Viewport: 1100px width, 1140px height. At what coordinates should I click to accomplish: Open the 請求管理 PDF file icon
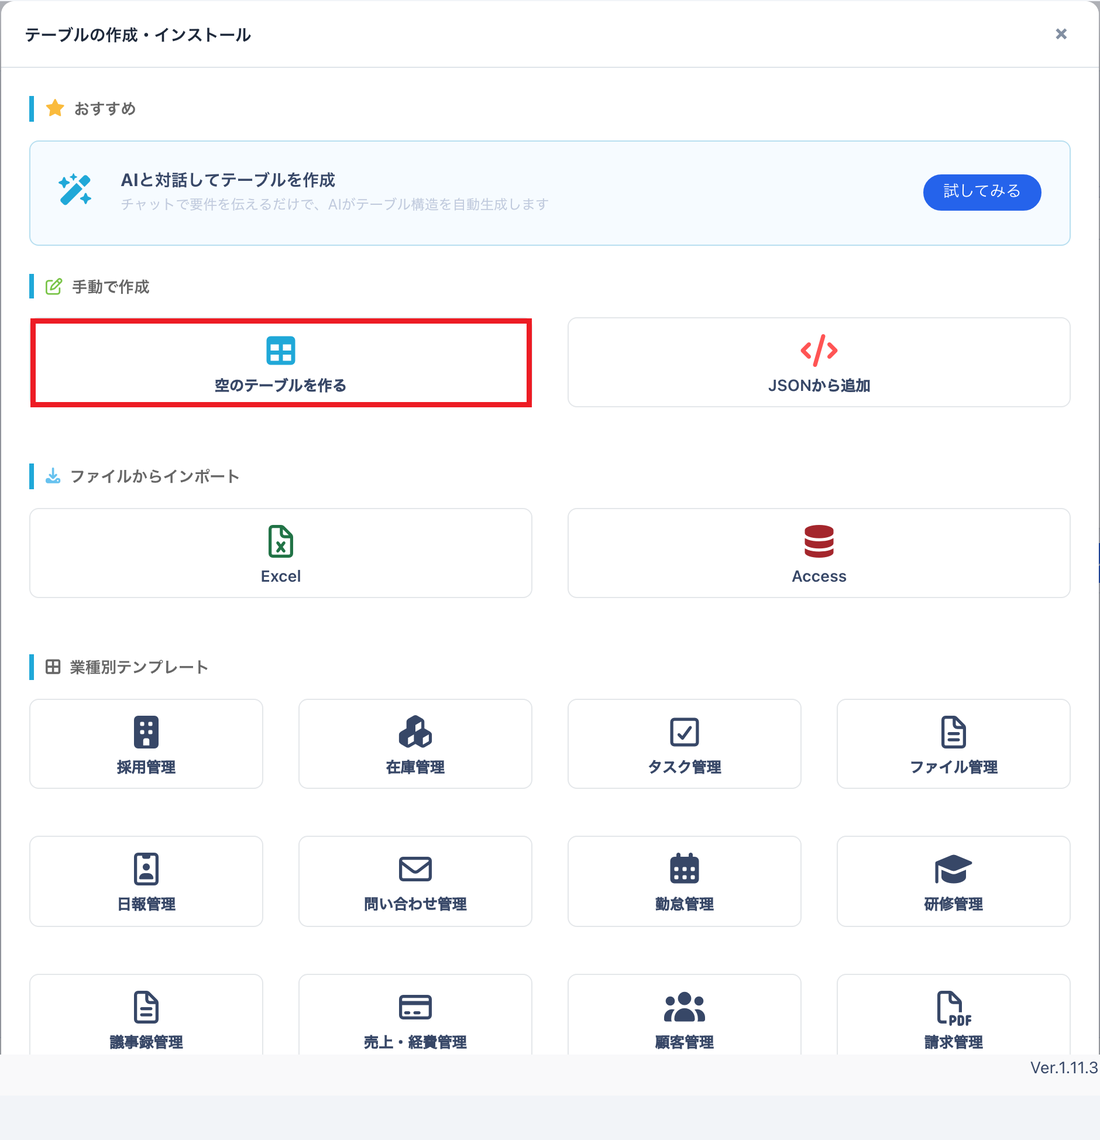[x=953, y=1008]
